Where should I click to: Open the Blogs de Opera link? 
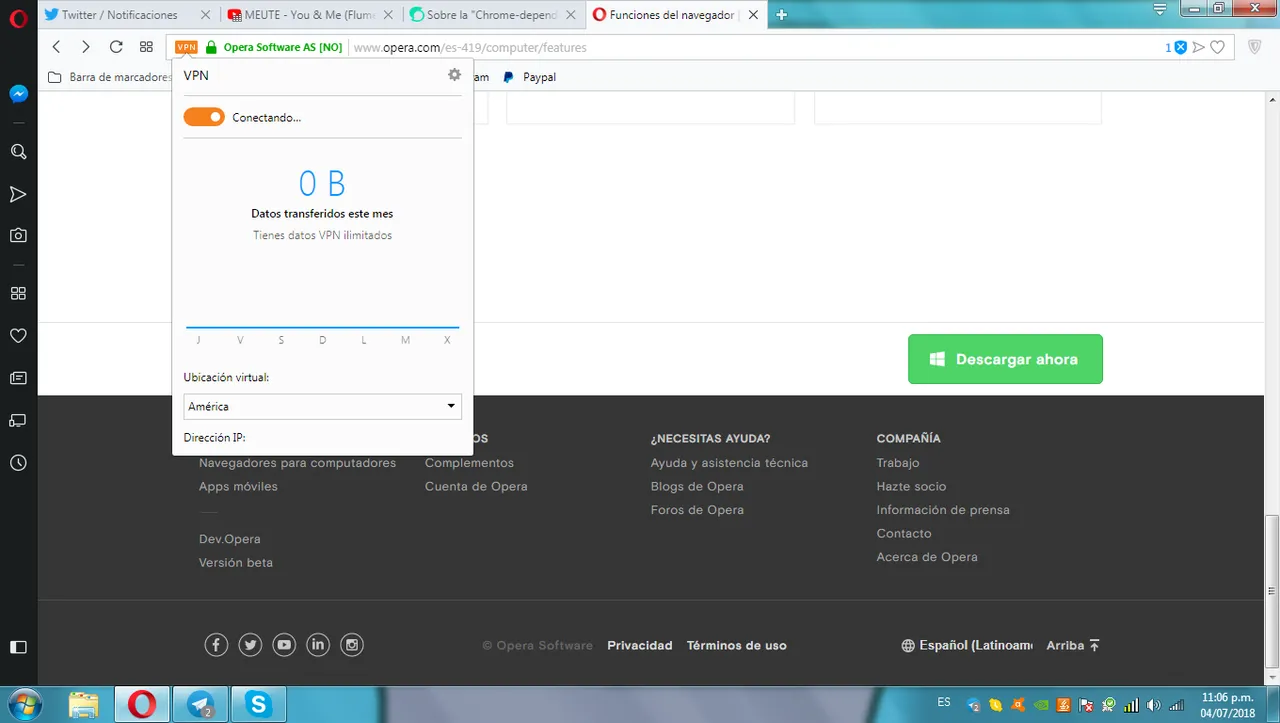tap(697, 486)
